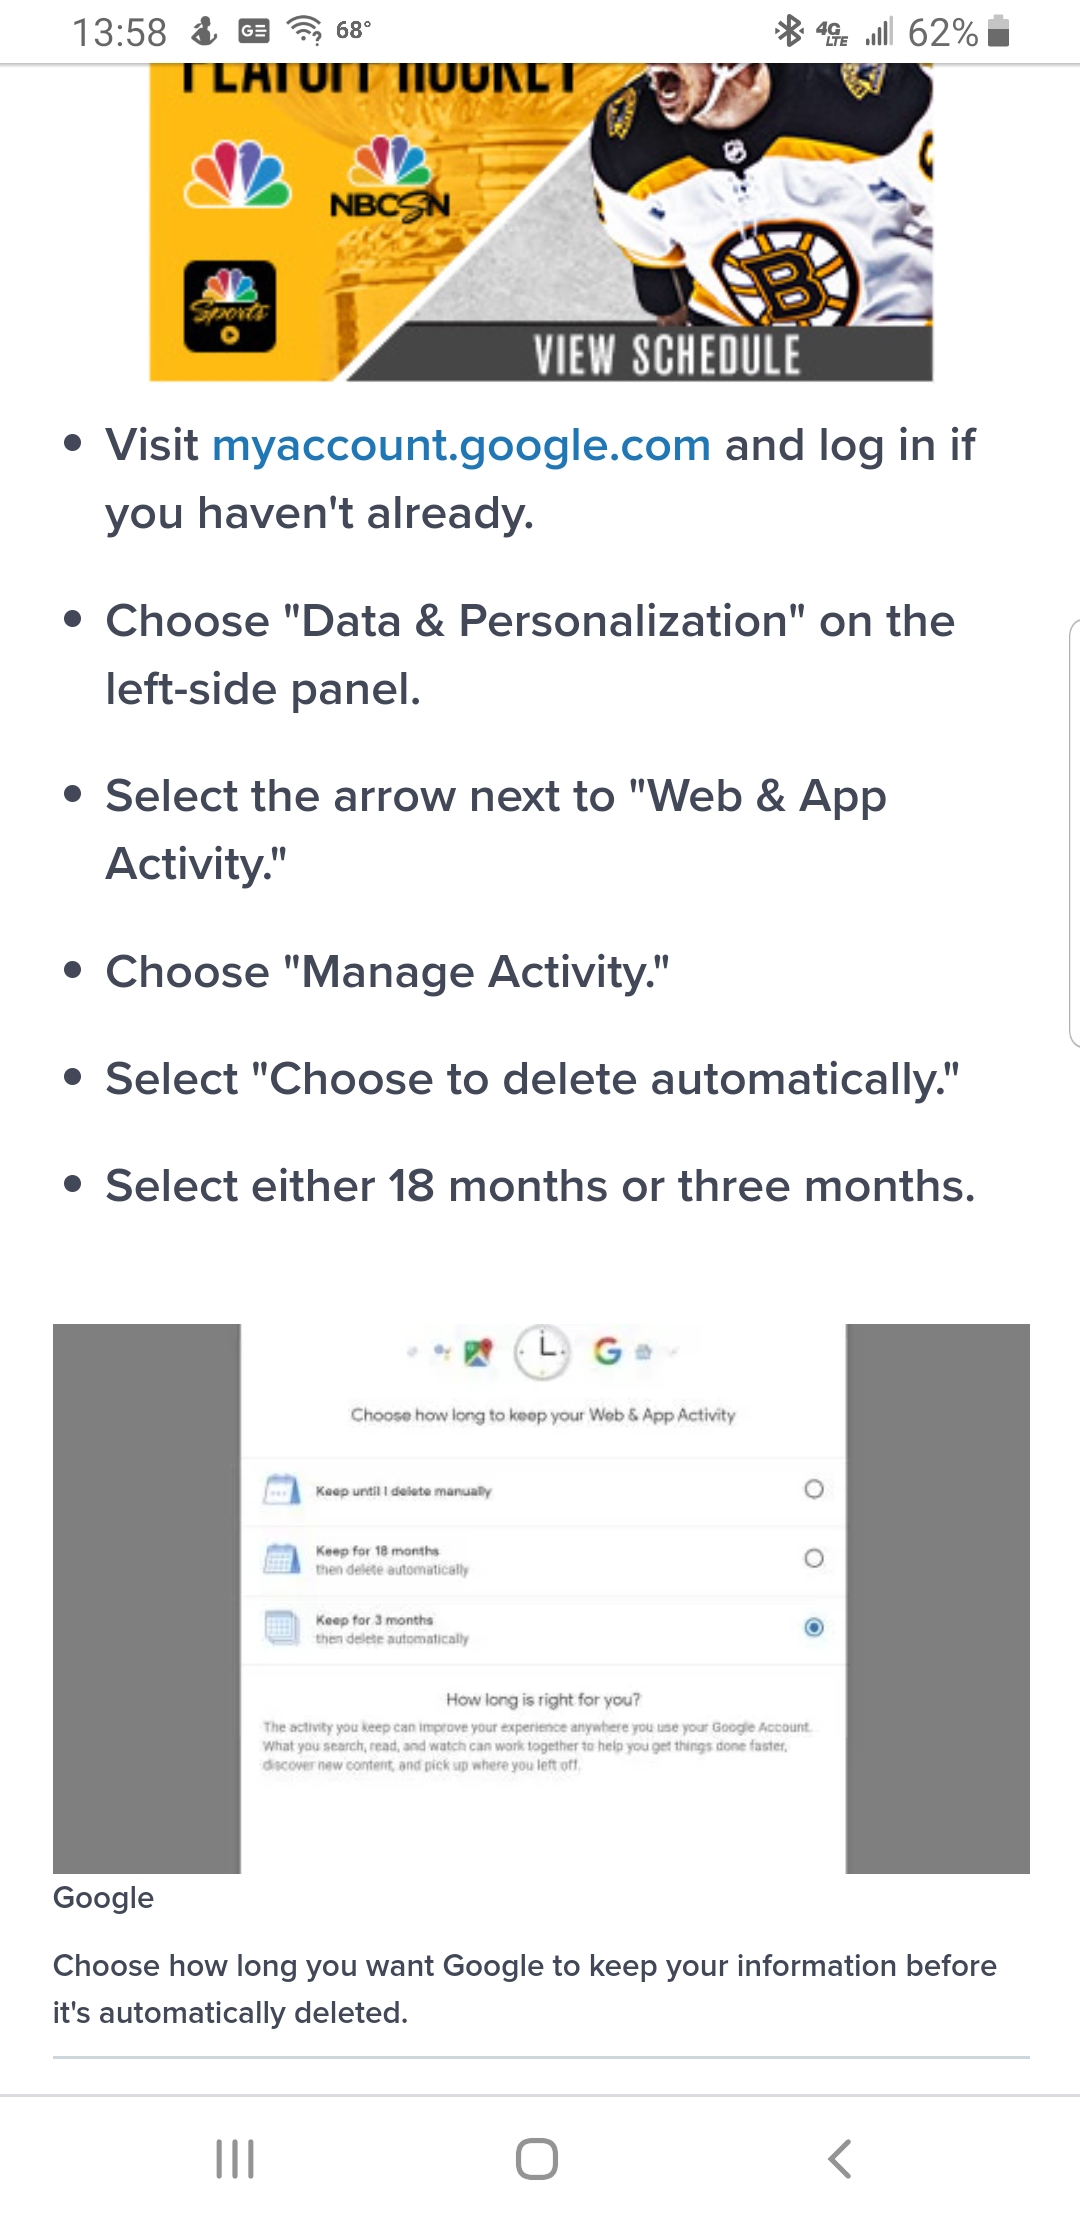Tap the Android back navigation arrow
Screen dimensions: 1080x2220
[x=840, y=2158]
